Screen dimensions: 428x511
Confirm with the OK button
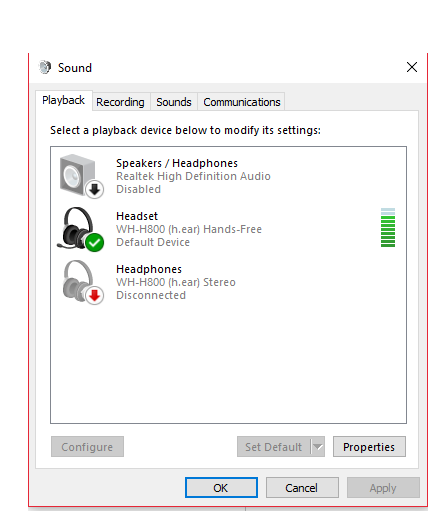click(x=221, y=488)
